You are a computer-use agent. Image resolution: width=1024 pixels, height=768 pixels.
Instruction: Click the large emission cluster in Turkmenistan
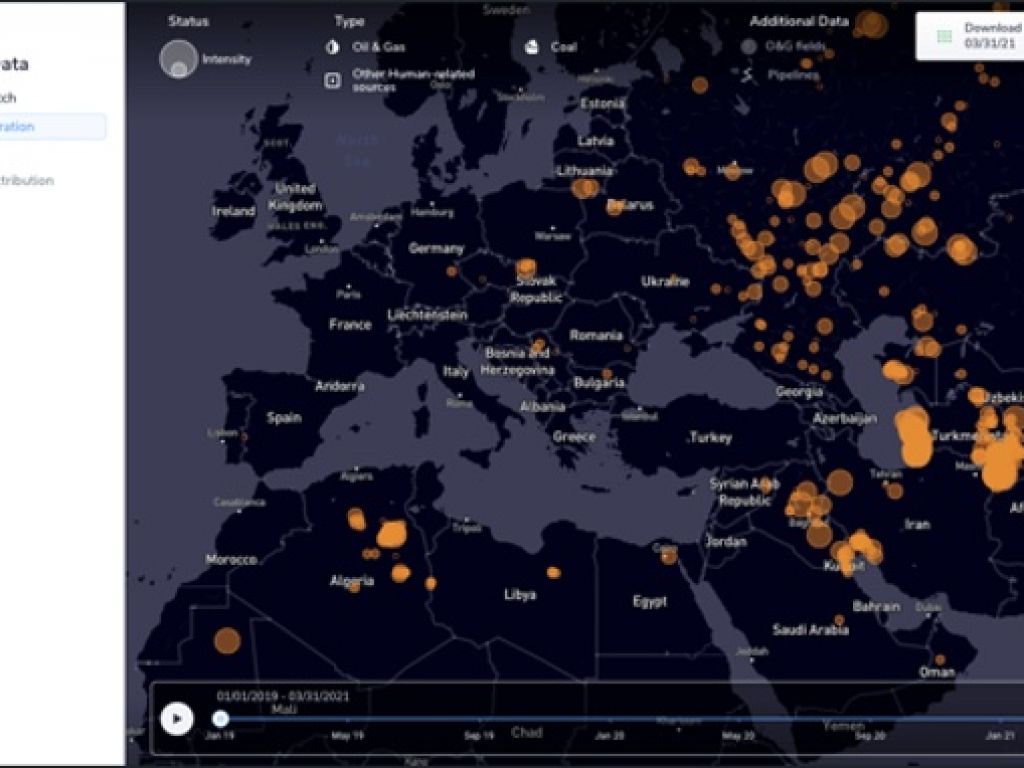click(913, 437)
